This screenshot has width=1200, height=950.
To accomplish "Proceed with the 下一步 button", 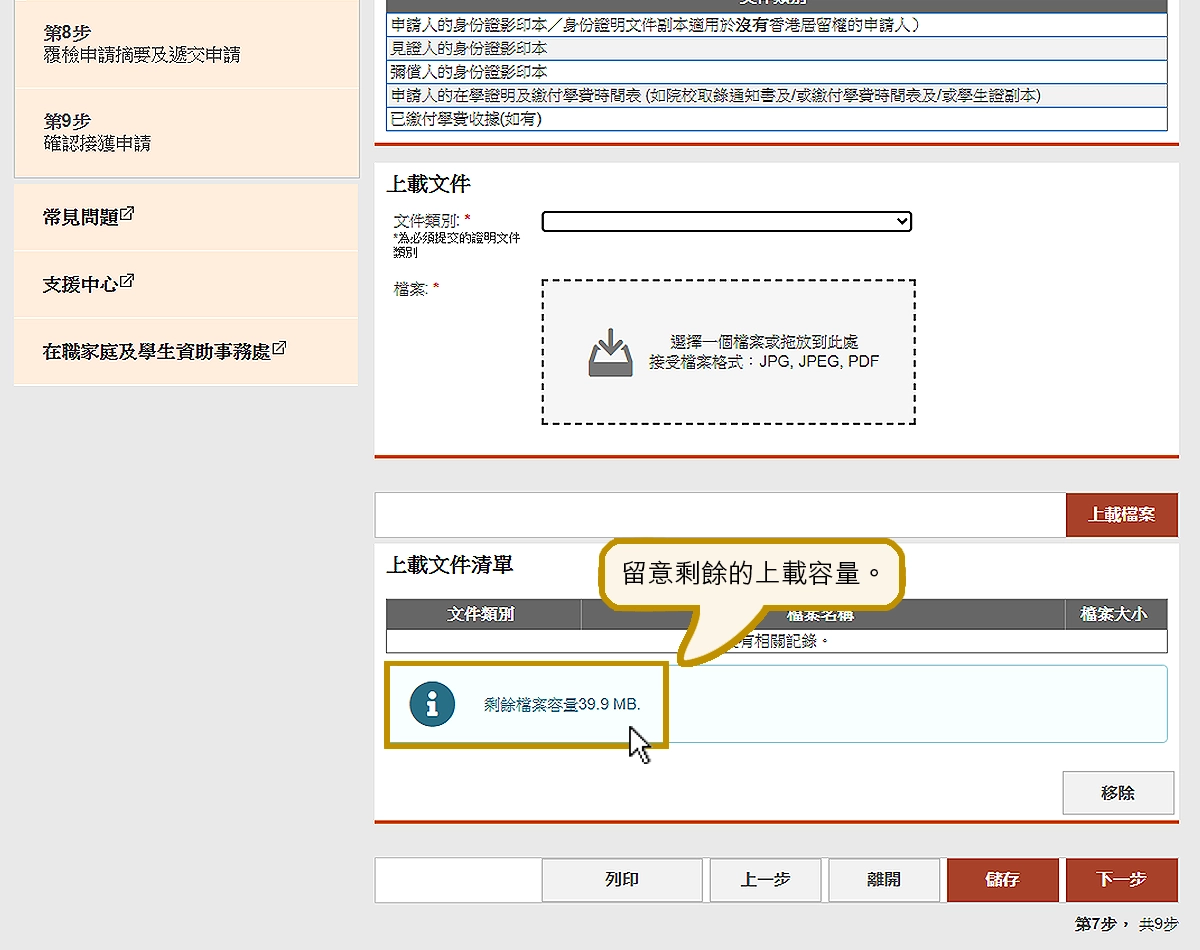I will pos(1121,880).
